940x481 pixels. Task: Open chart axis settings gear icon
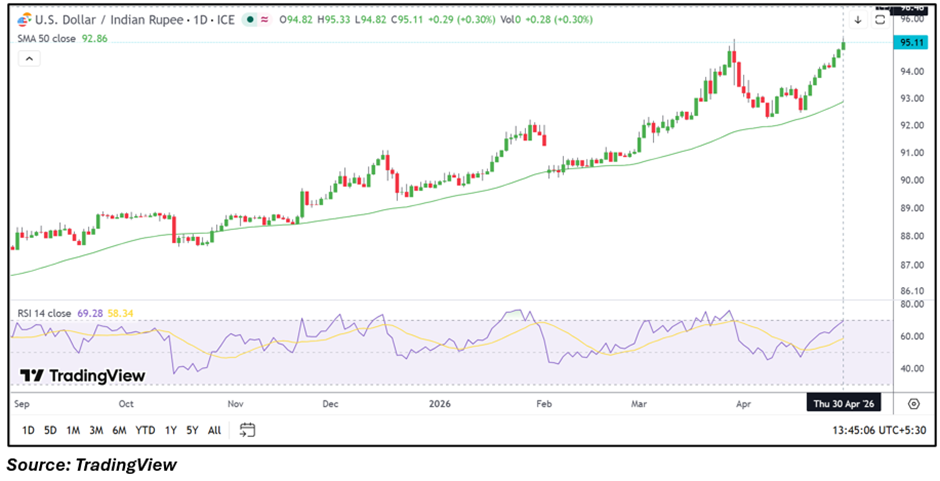point(913,404)
